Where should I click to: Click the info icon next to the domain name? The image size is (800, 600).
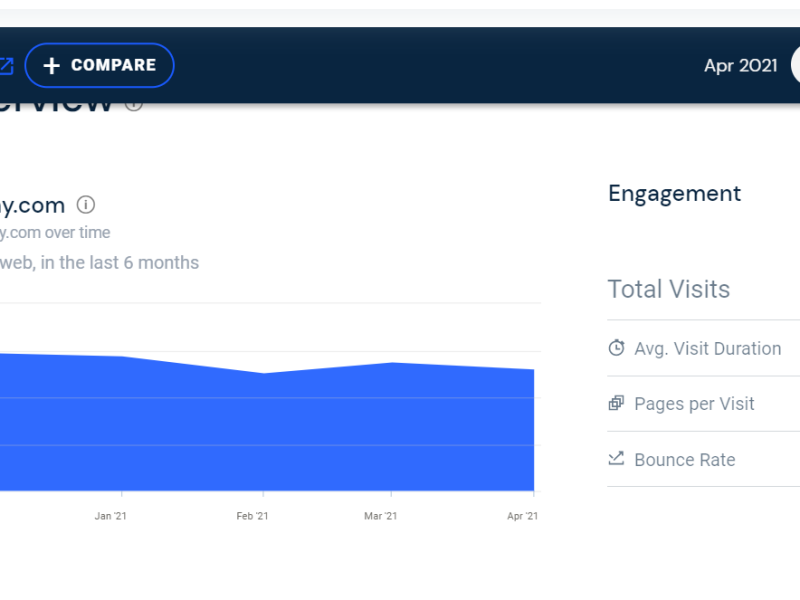(x=86, y=205)
